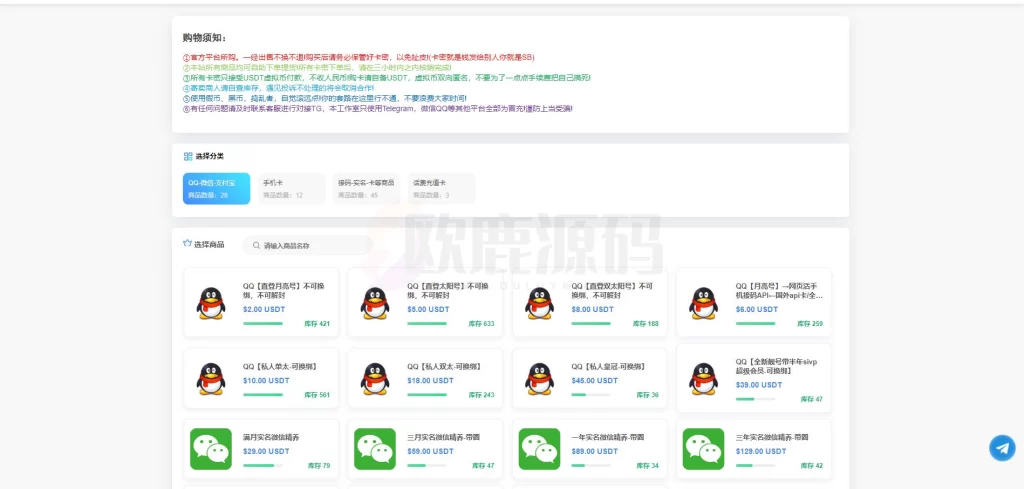This screenshot has height=489, width=1024.
Task: Click notice line ③ about USDT payment
Action: click(387, 78)
